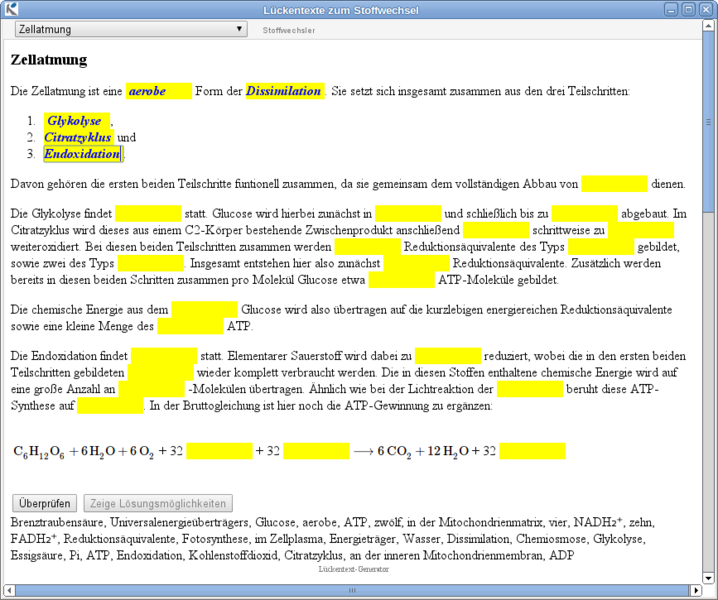718x600 pixels.
Task: Click the vertical scrollbar up arrow
Action: coord(708,27)
